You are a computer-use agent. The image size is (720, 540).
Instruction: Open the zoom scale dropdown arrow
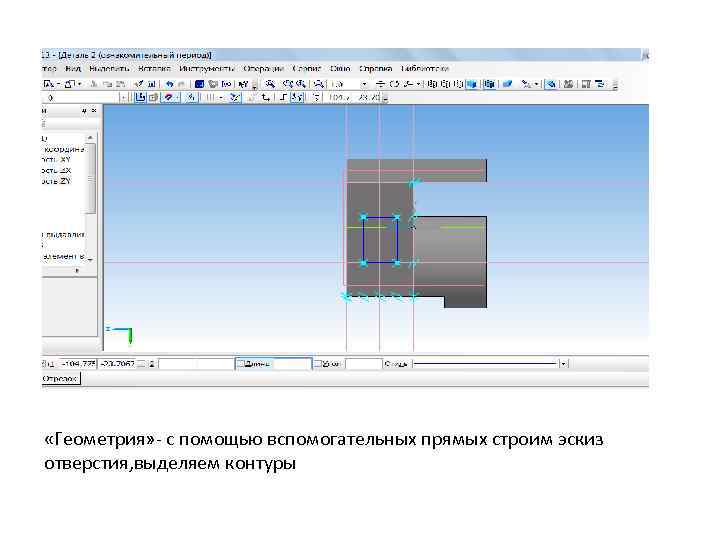click(364, 84)
